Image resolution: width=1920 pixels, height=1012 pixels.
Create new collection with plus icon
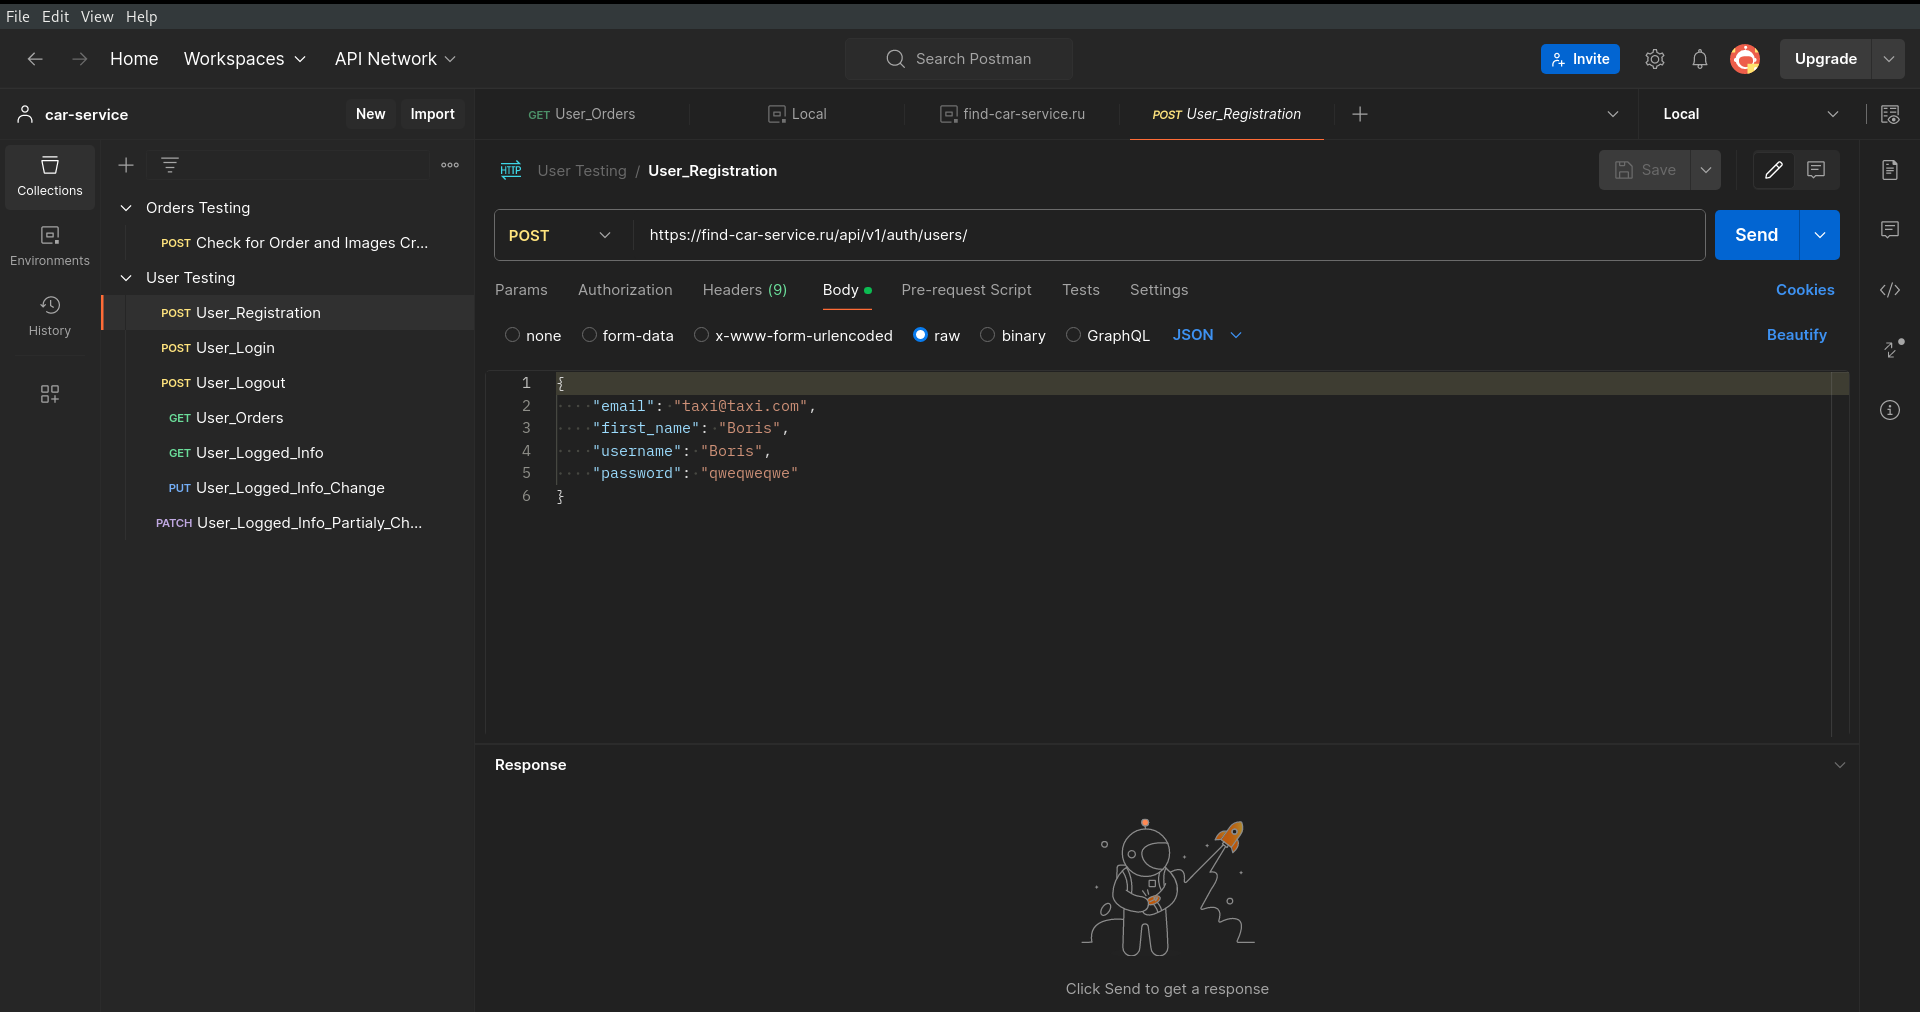[126, 165]
